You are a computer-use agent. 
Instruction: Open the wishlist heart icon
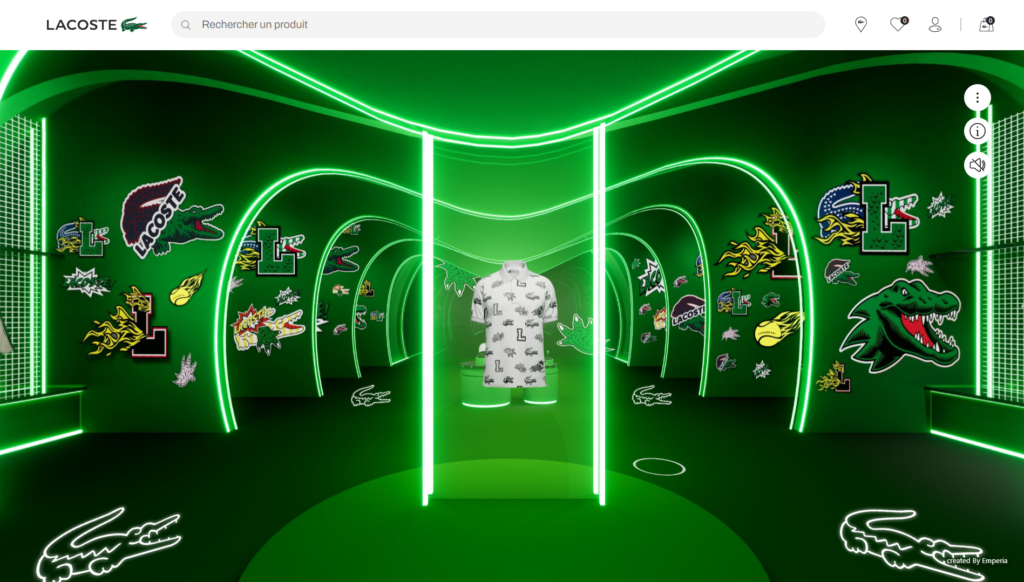point(899,24)
